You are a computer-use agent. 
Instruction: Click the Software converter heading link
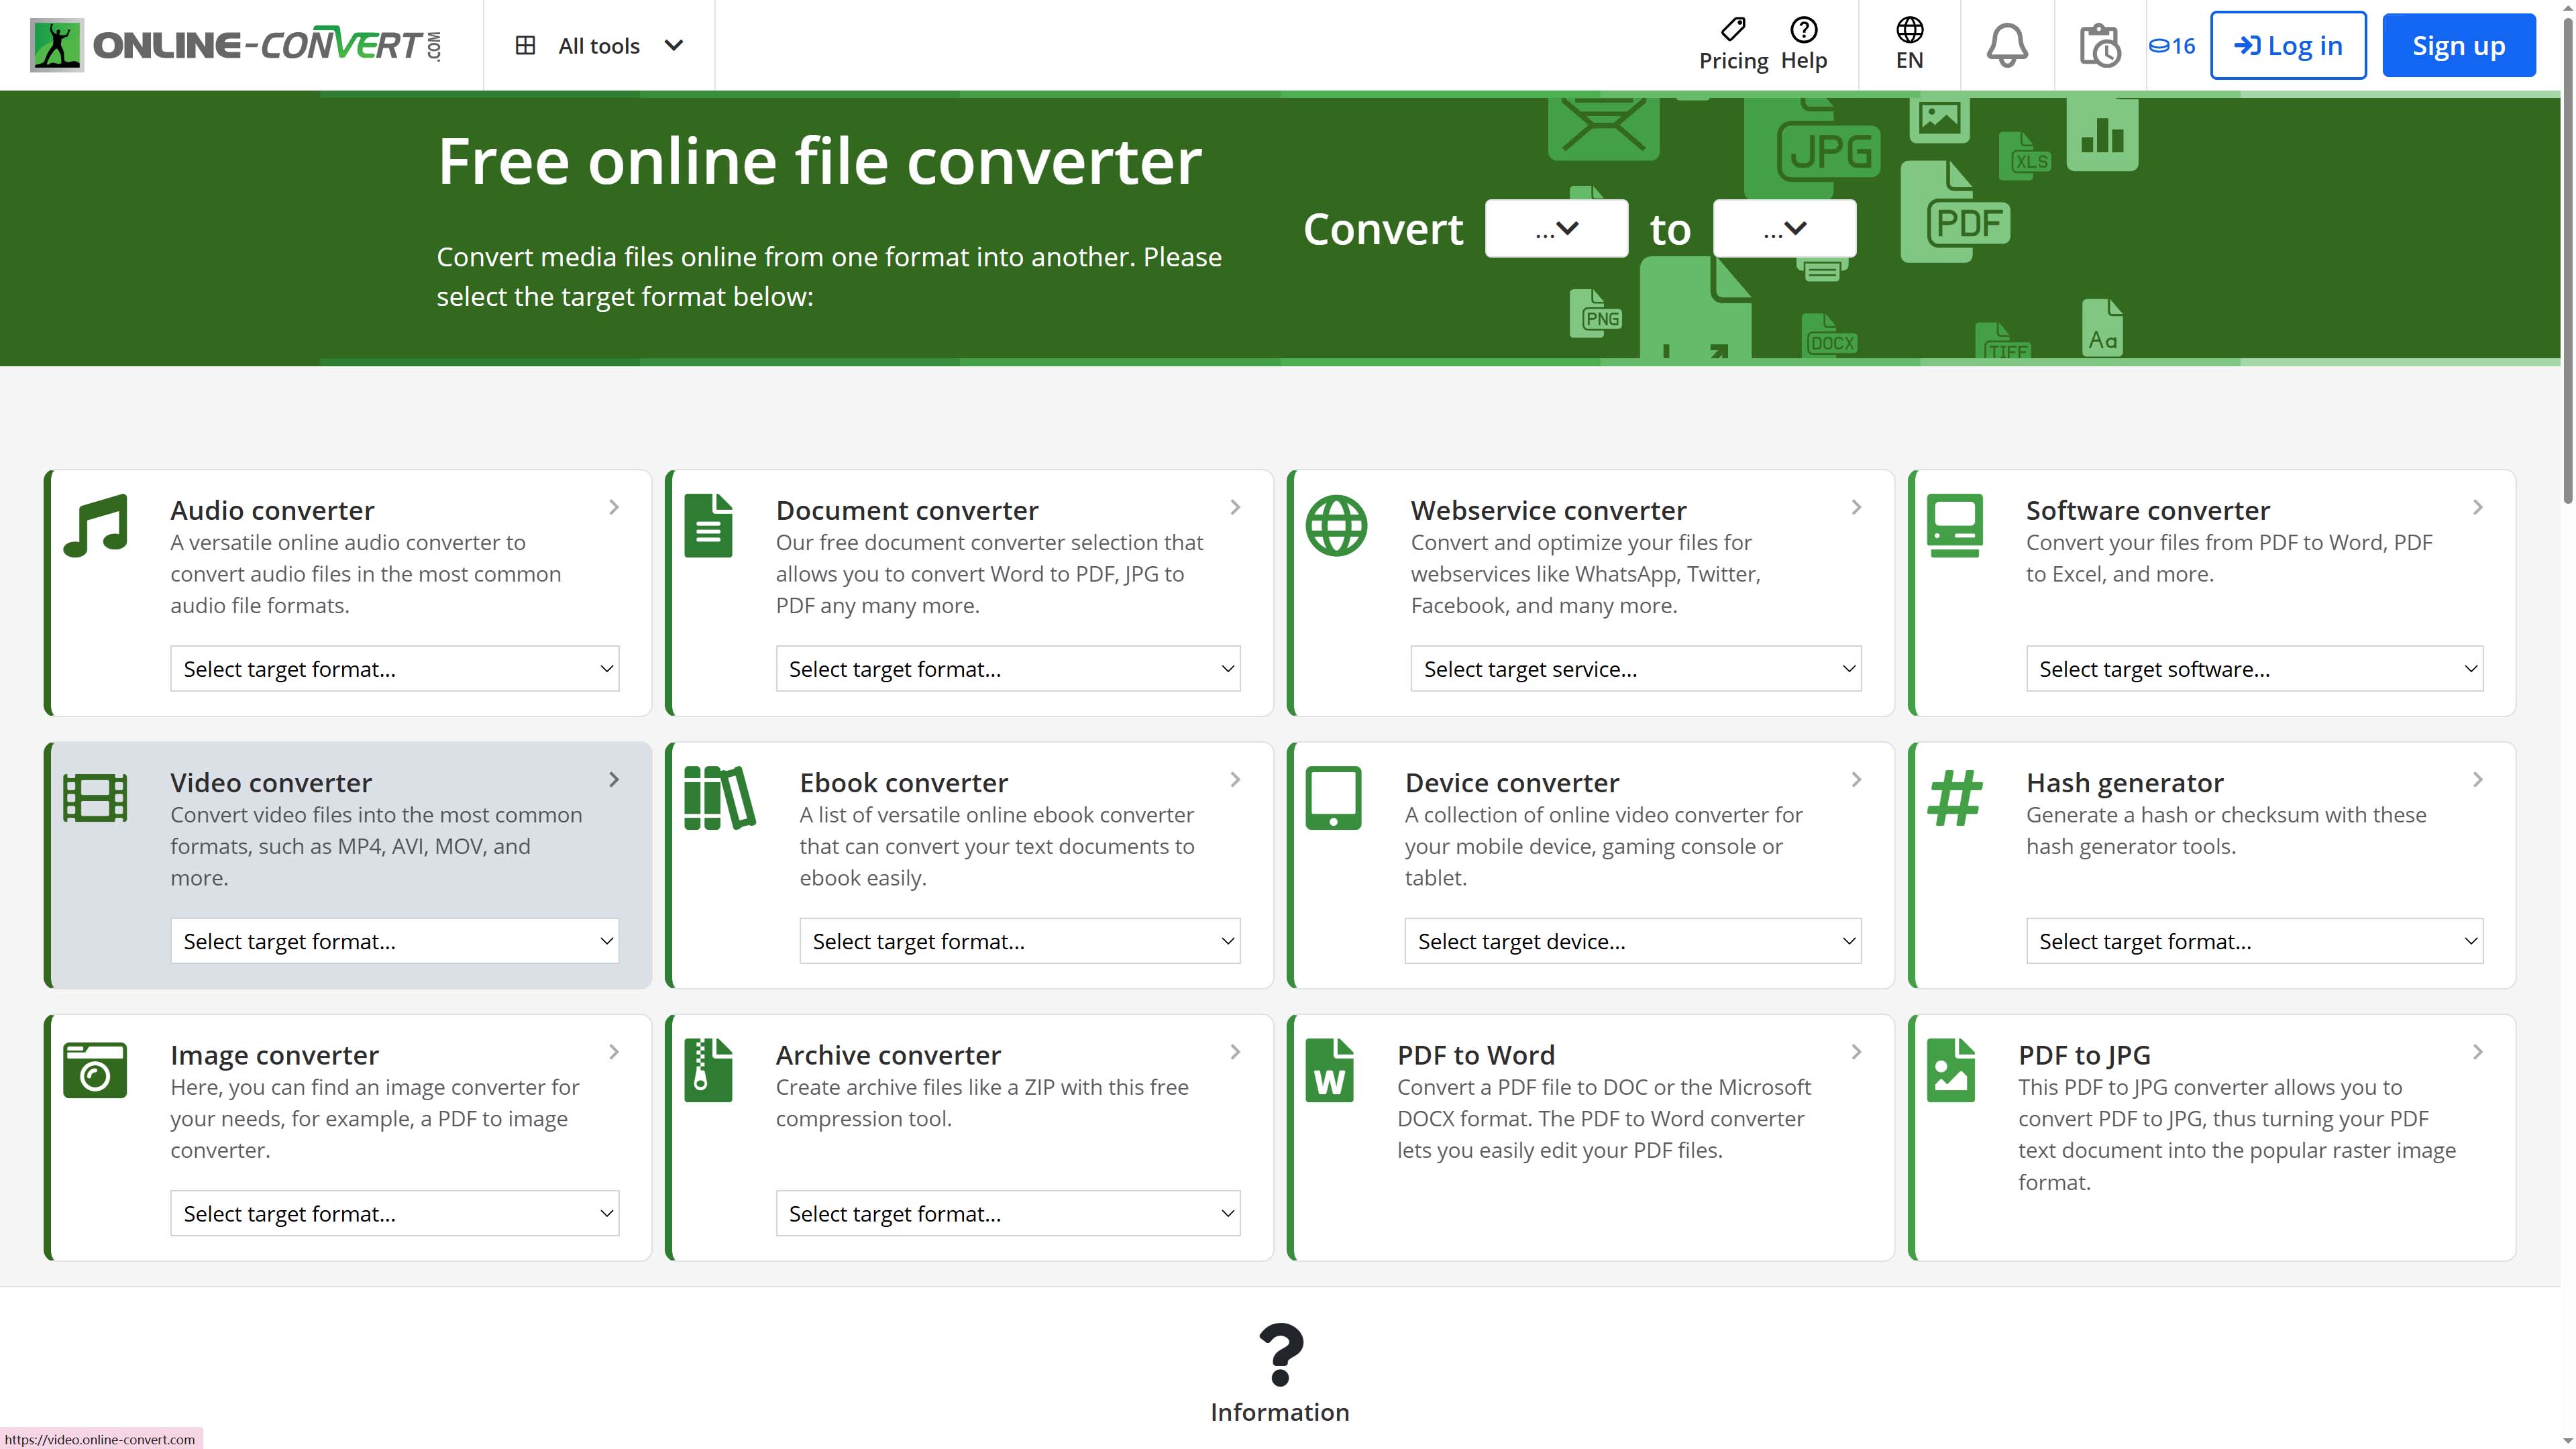(x=2147, y=510)
